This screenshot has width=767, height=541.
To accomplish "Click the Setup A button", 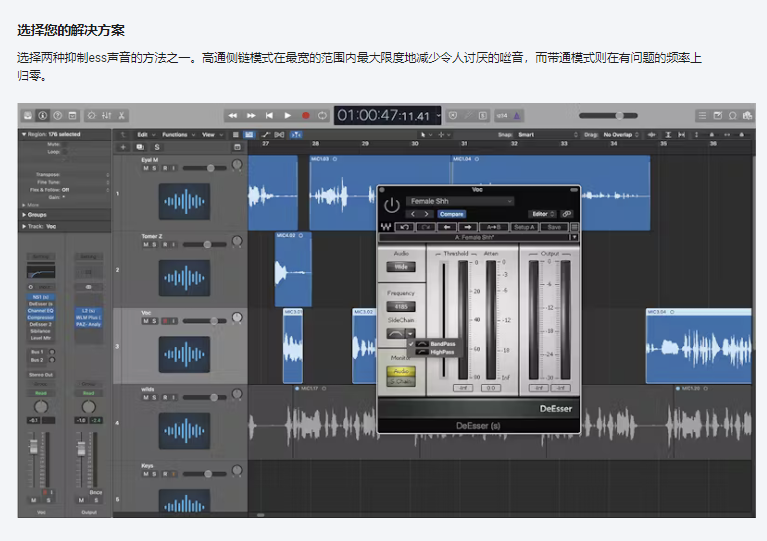I will (524, 227).
